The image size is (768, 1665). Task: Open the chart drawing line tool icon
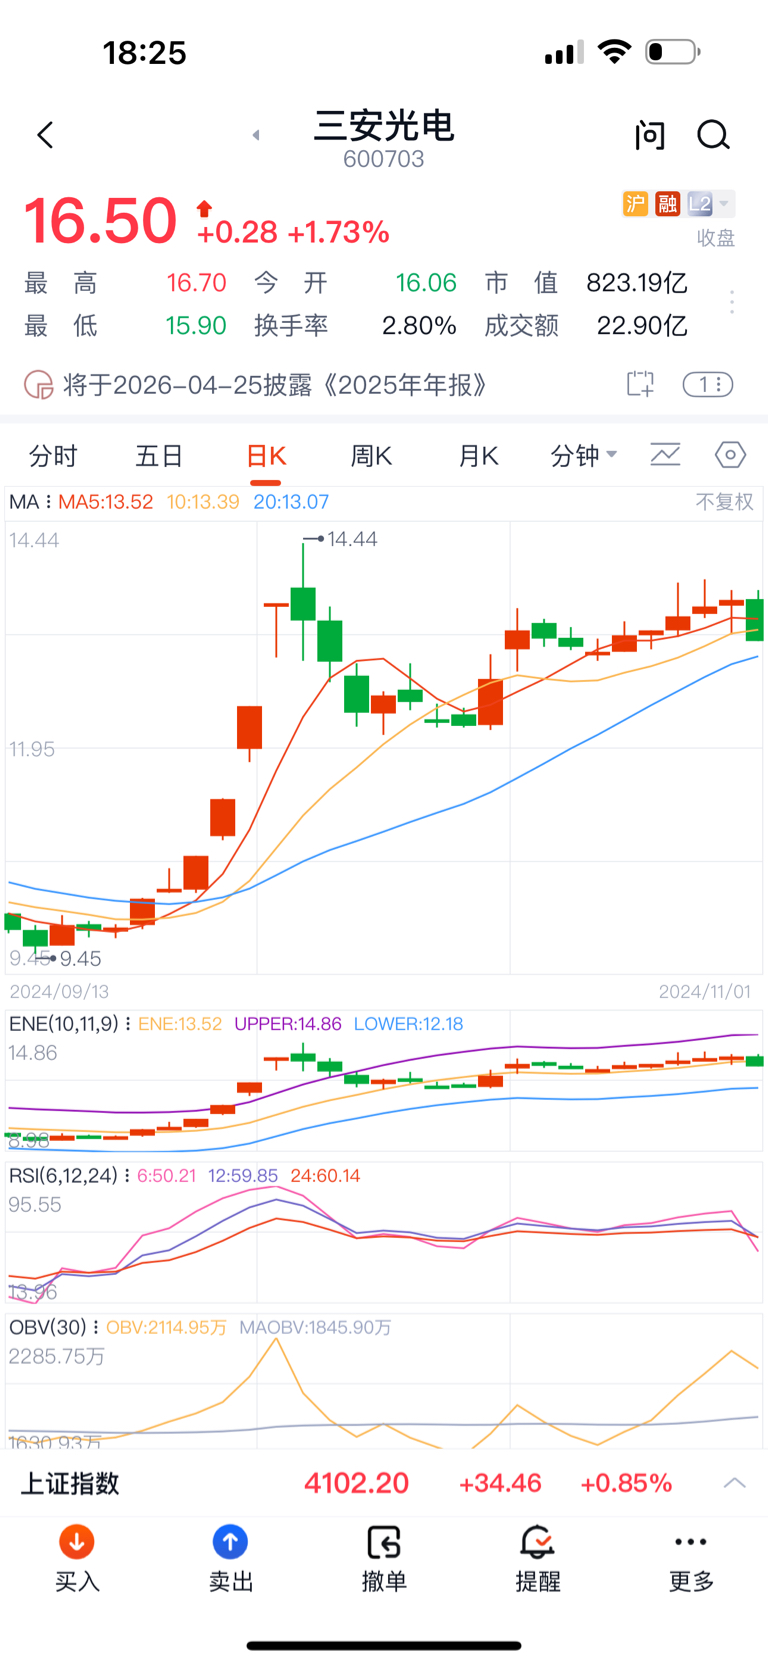[x=665, y=455]
